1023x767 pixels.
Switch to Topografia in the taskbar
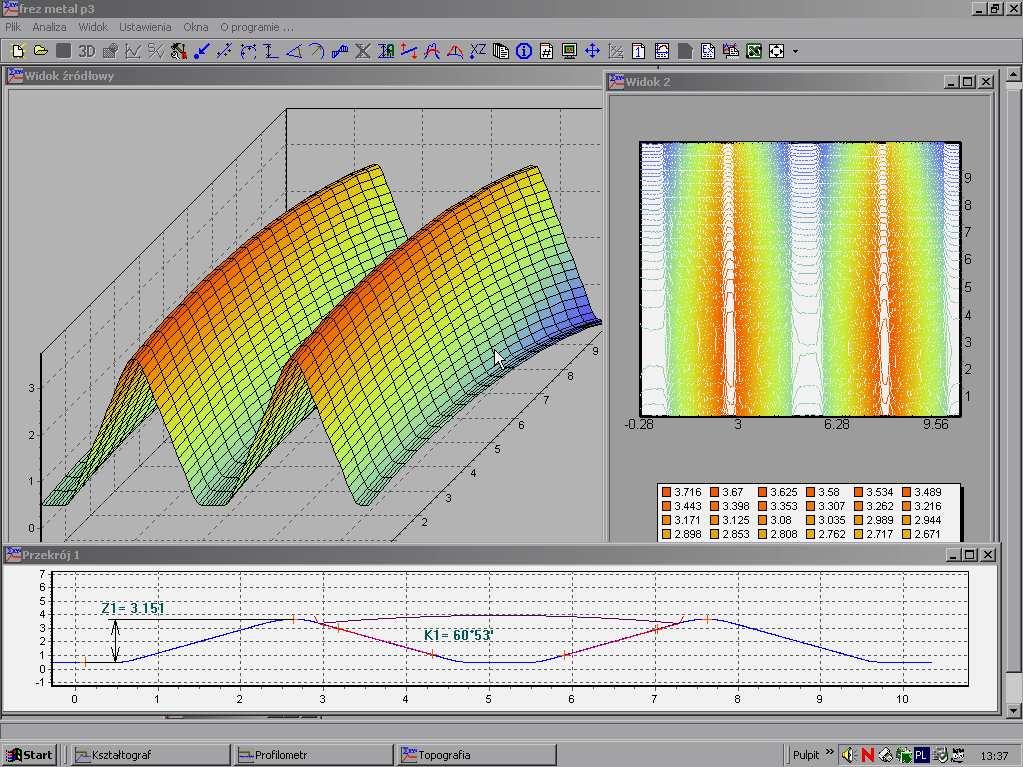click(477, 755)
